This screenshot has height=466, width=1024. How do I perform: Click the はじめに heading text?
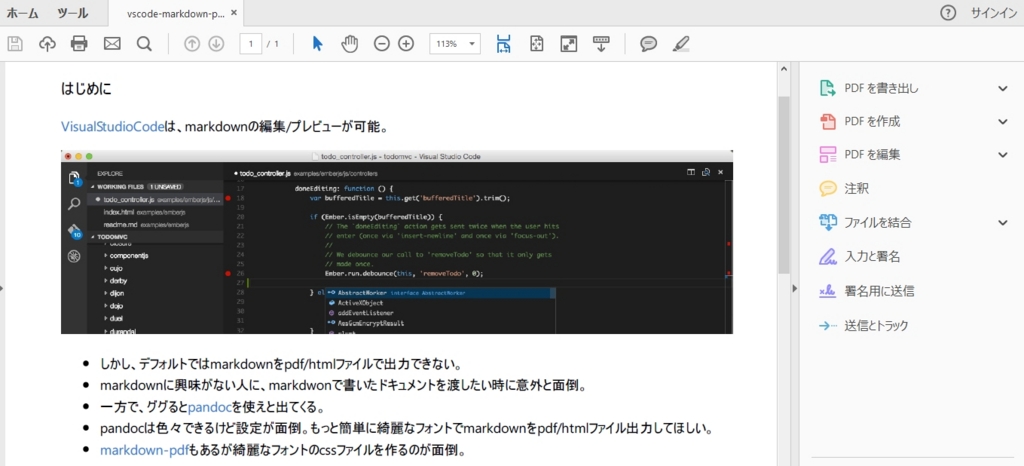point(86,88)
